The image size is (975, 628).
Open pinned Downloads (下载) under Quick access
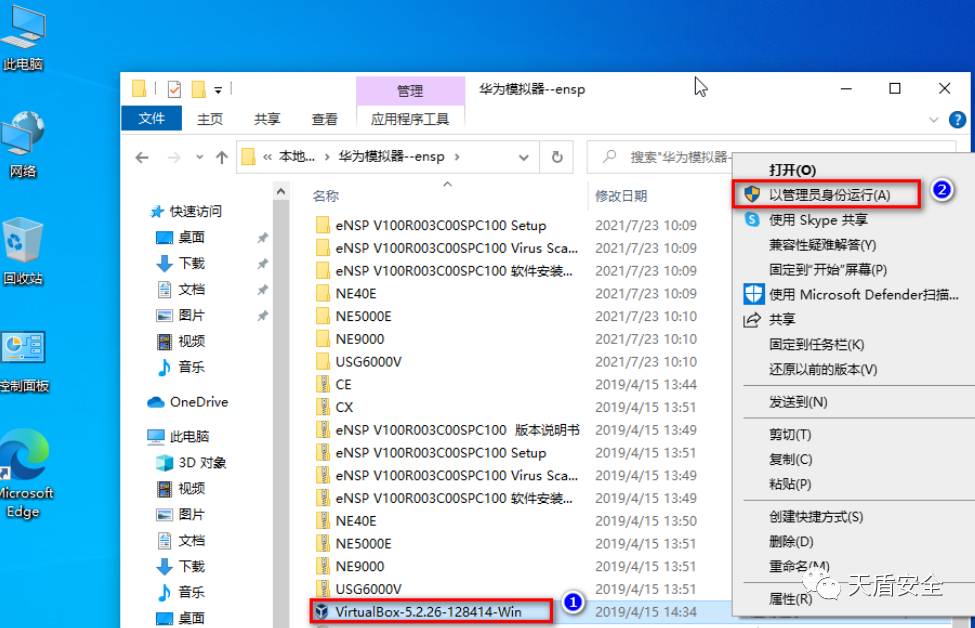pos(180,263)
